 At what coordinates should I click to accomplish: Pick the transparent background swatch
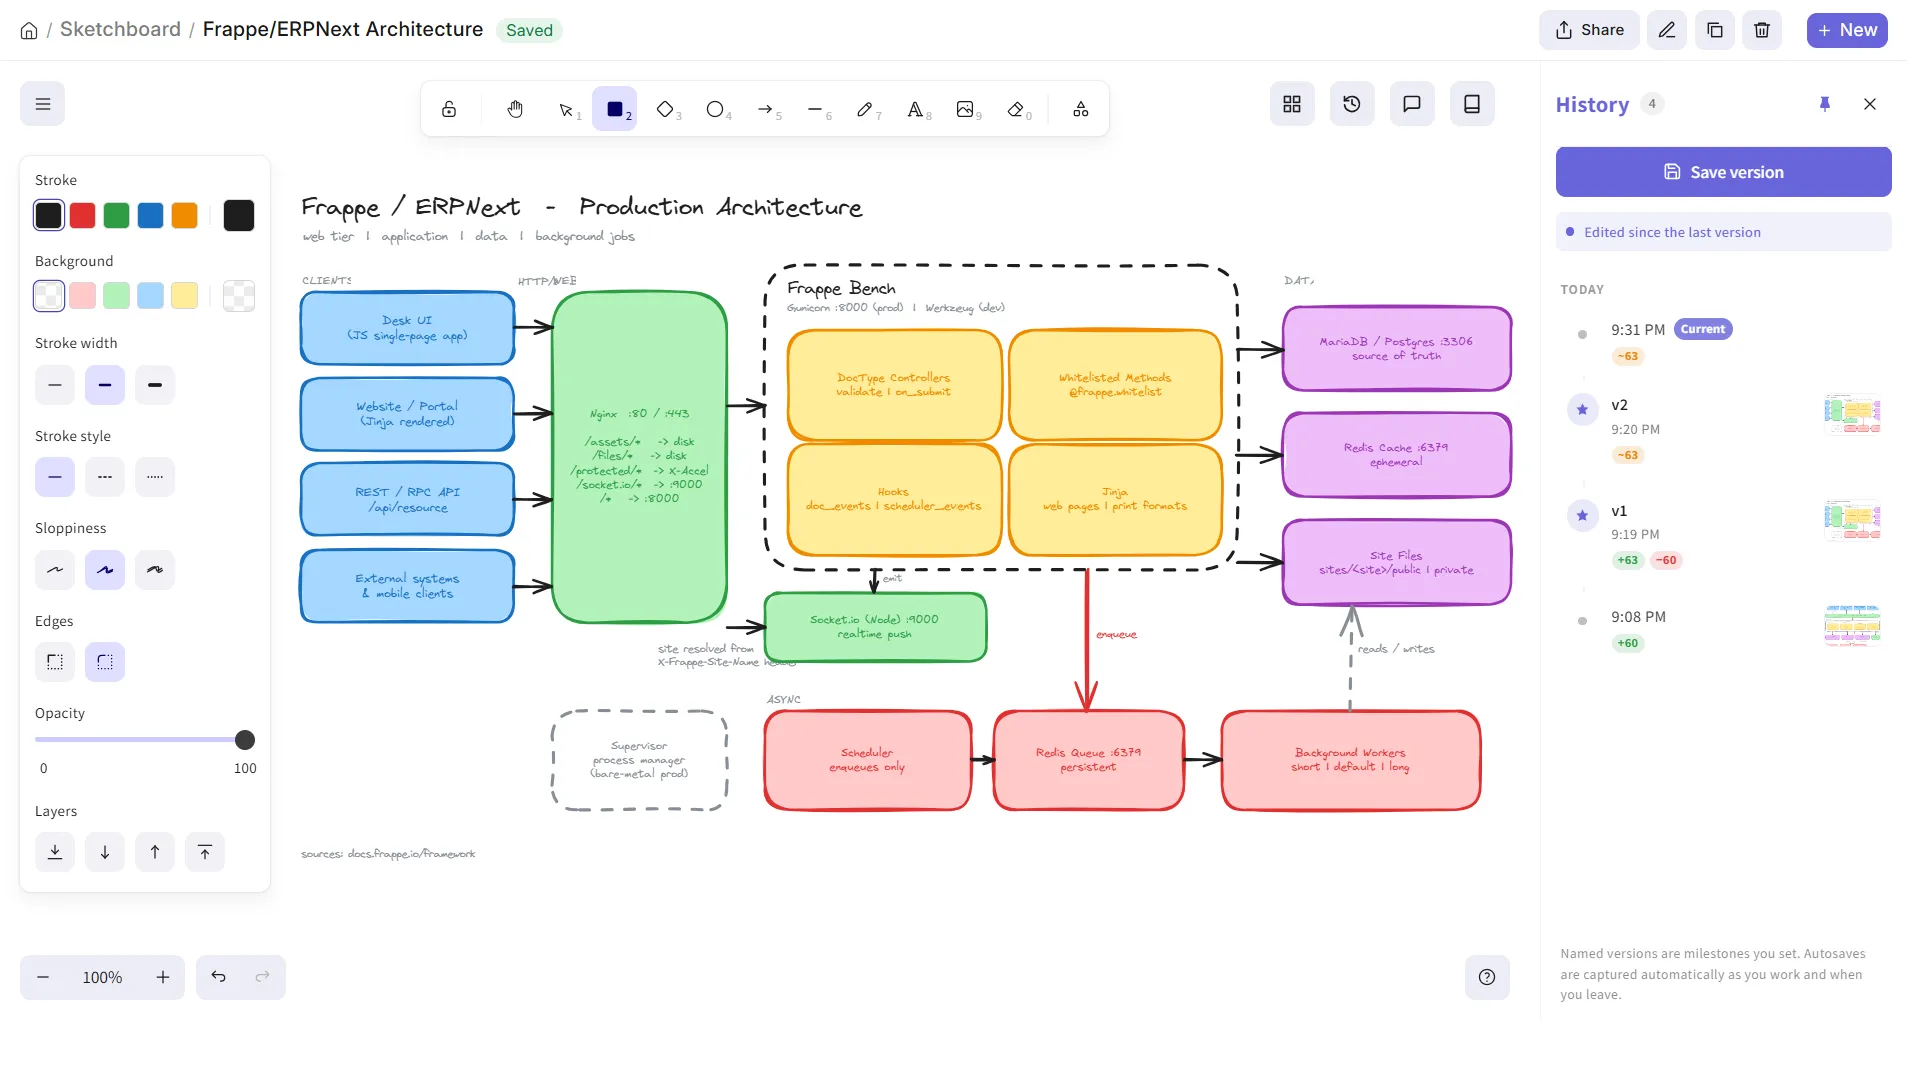coord(49,295)
